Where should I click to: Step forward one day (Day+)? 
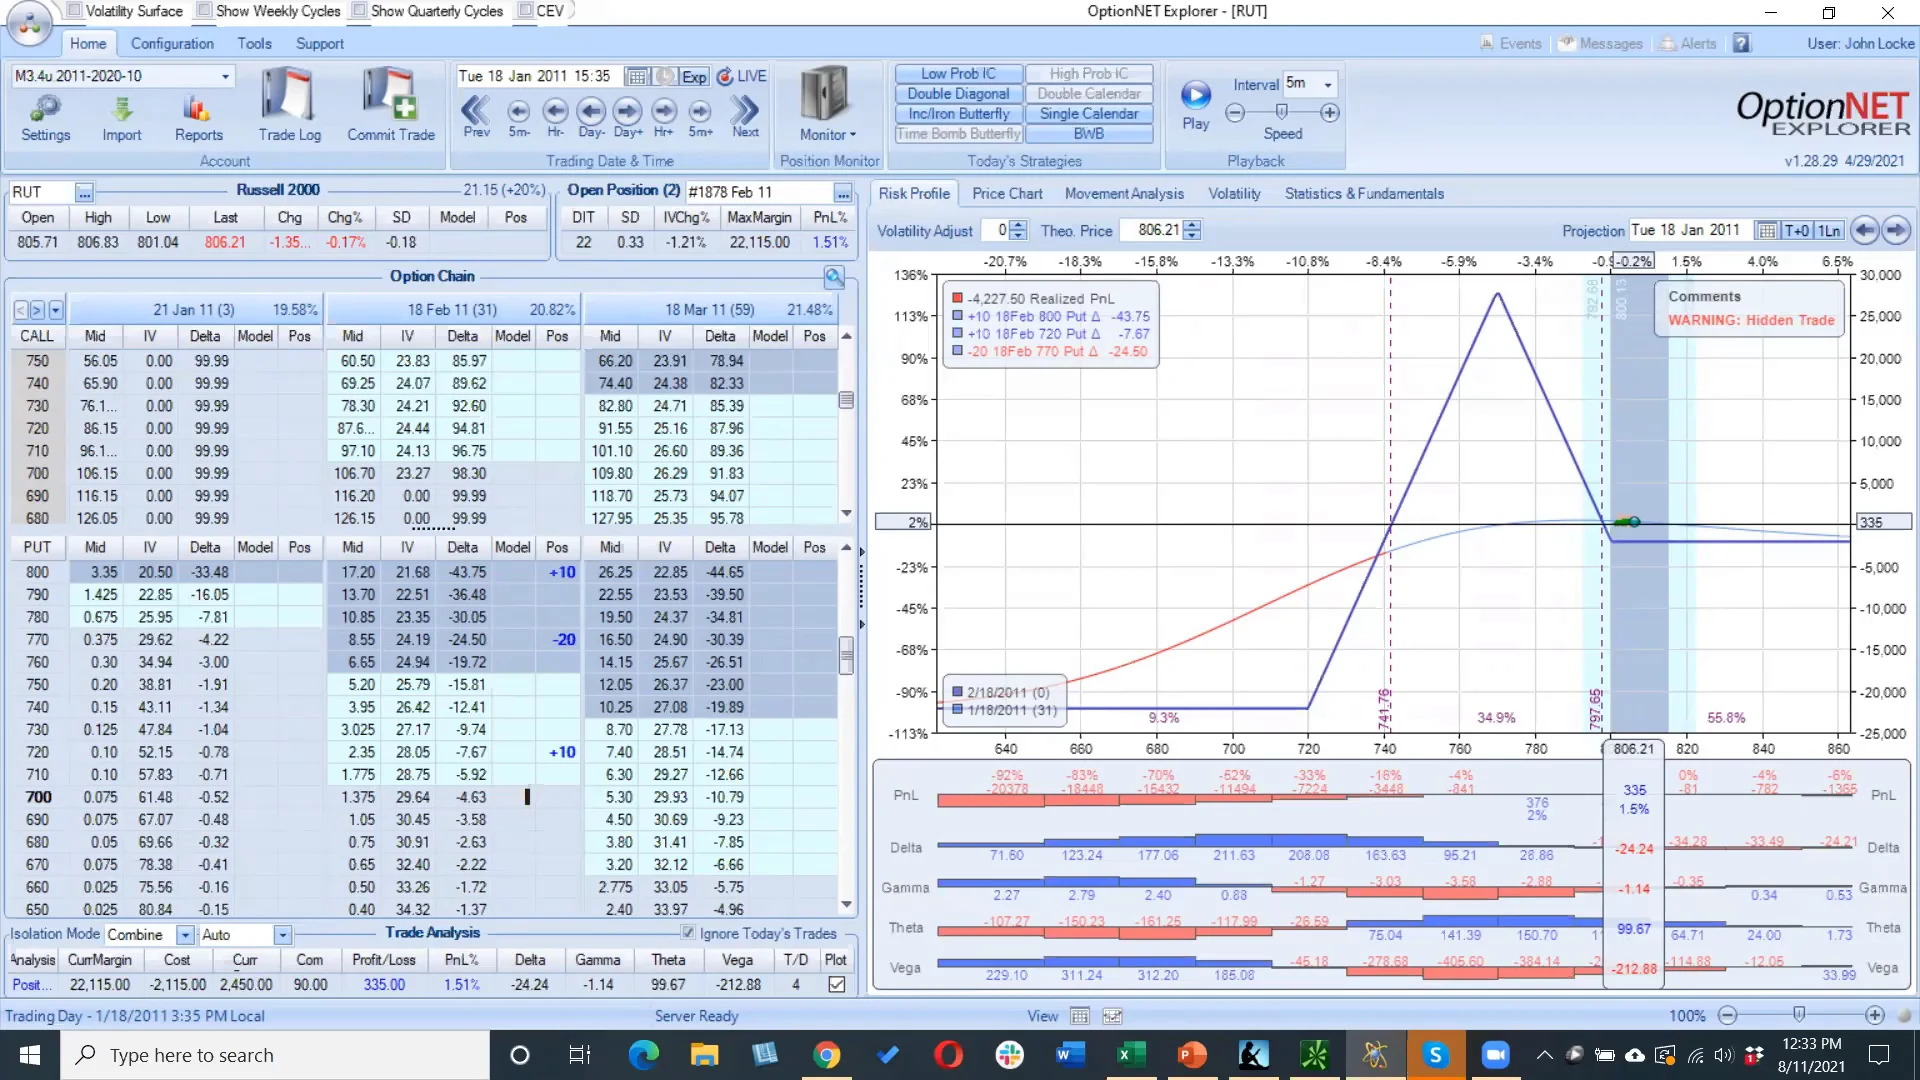point(627,115)
